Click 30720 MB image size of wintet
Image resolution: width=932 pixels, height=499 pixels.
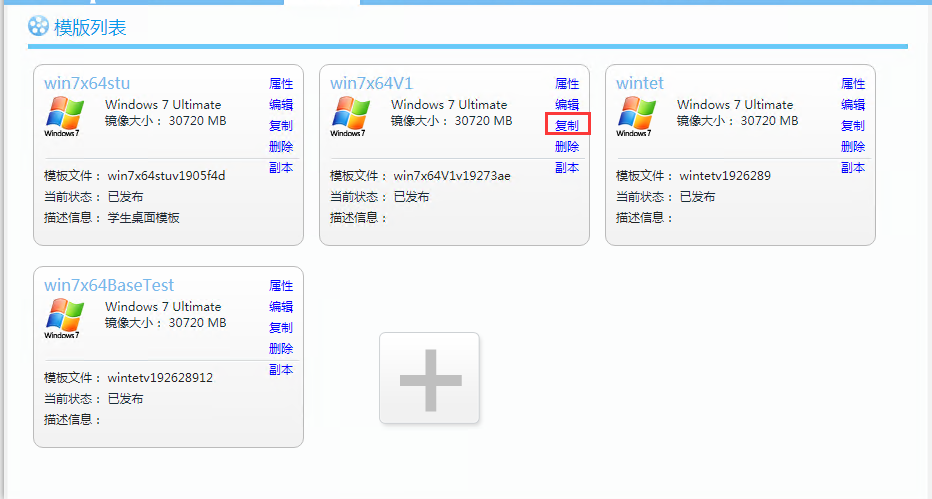pyautogui.click(x=769, y=121)
